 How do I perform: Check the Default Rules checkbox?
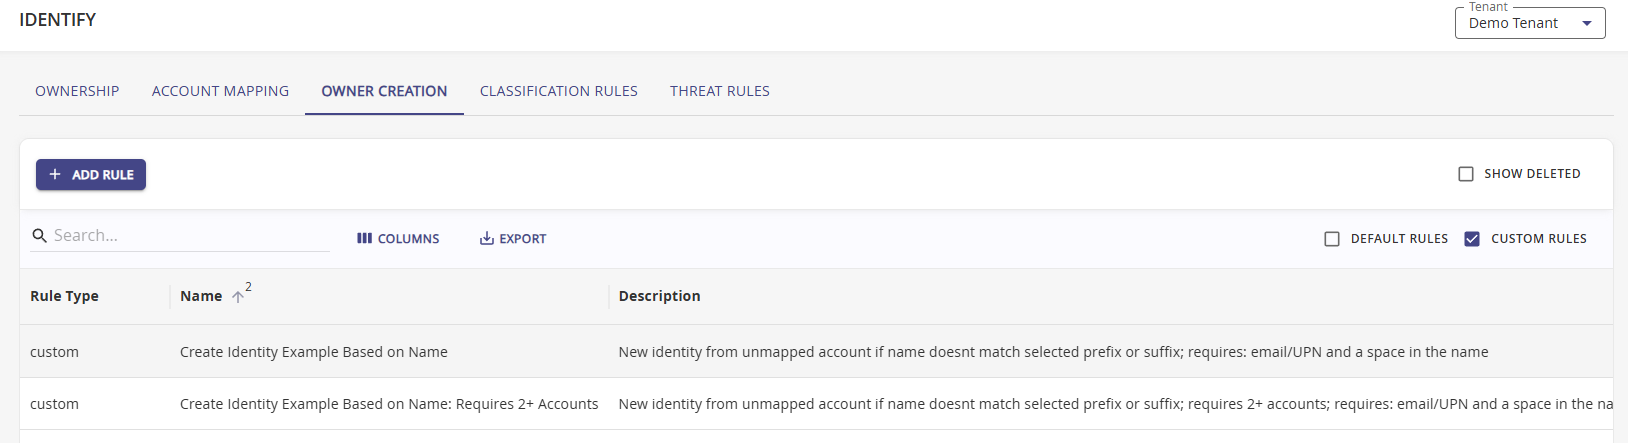1332,239
